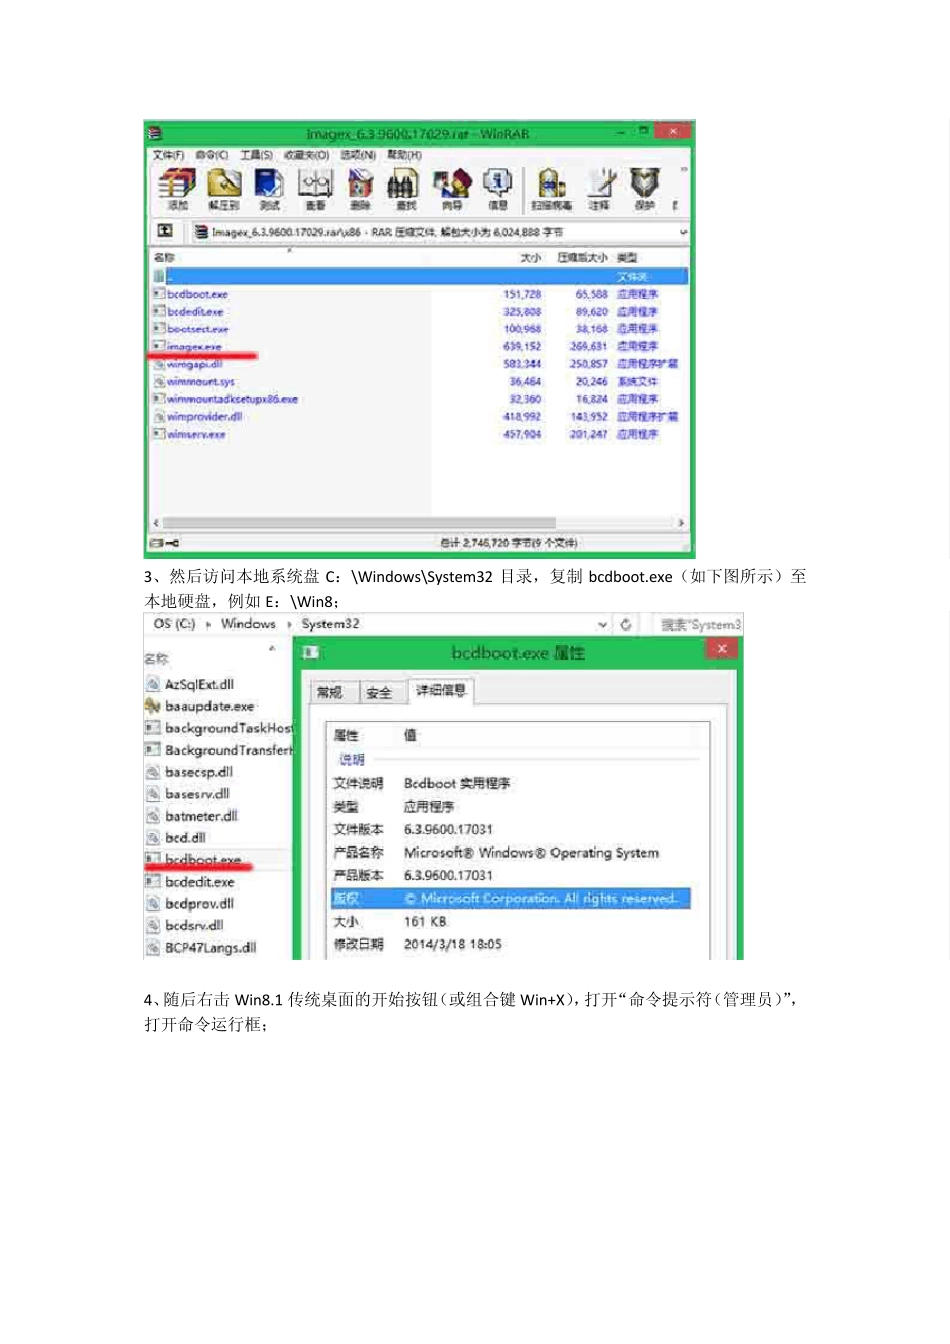
Task: Expand the WinRAR address path dropdown
Action: (x=683, y=232)
